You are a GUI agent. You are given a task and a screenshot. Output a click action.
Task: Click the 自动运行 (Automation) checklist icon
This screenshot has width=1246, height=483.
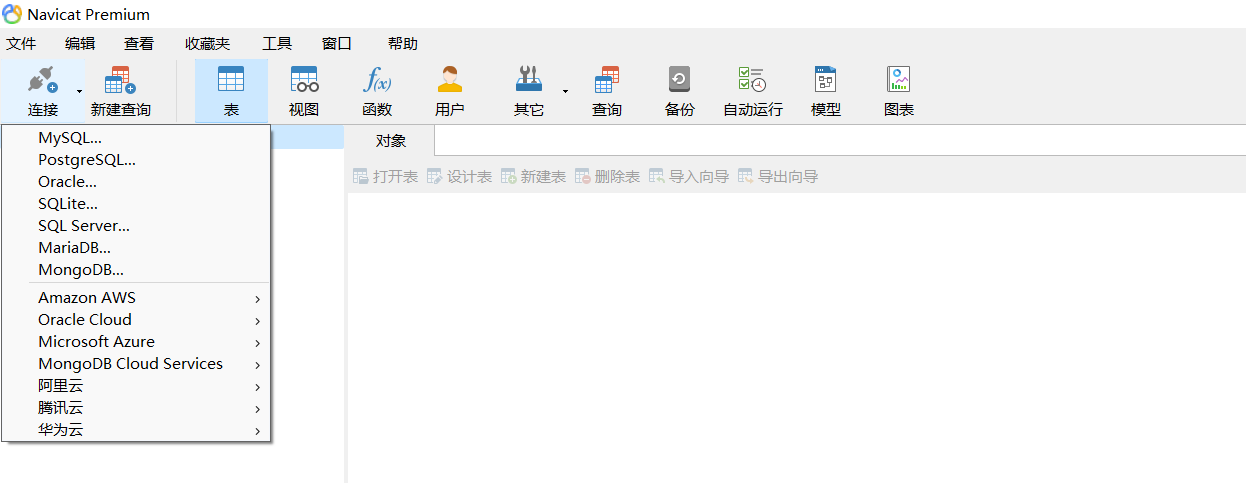pos(752,80)
